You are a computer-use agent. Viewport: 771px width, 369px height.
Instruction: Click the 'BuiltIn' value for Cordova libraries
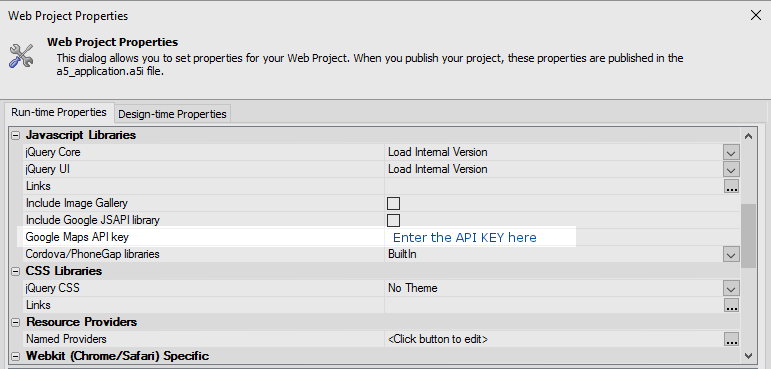[x=402, y=254]
